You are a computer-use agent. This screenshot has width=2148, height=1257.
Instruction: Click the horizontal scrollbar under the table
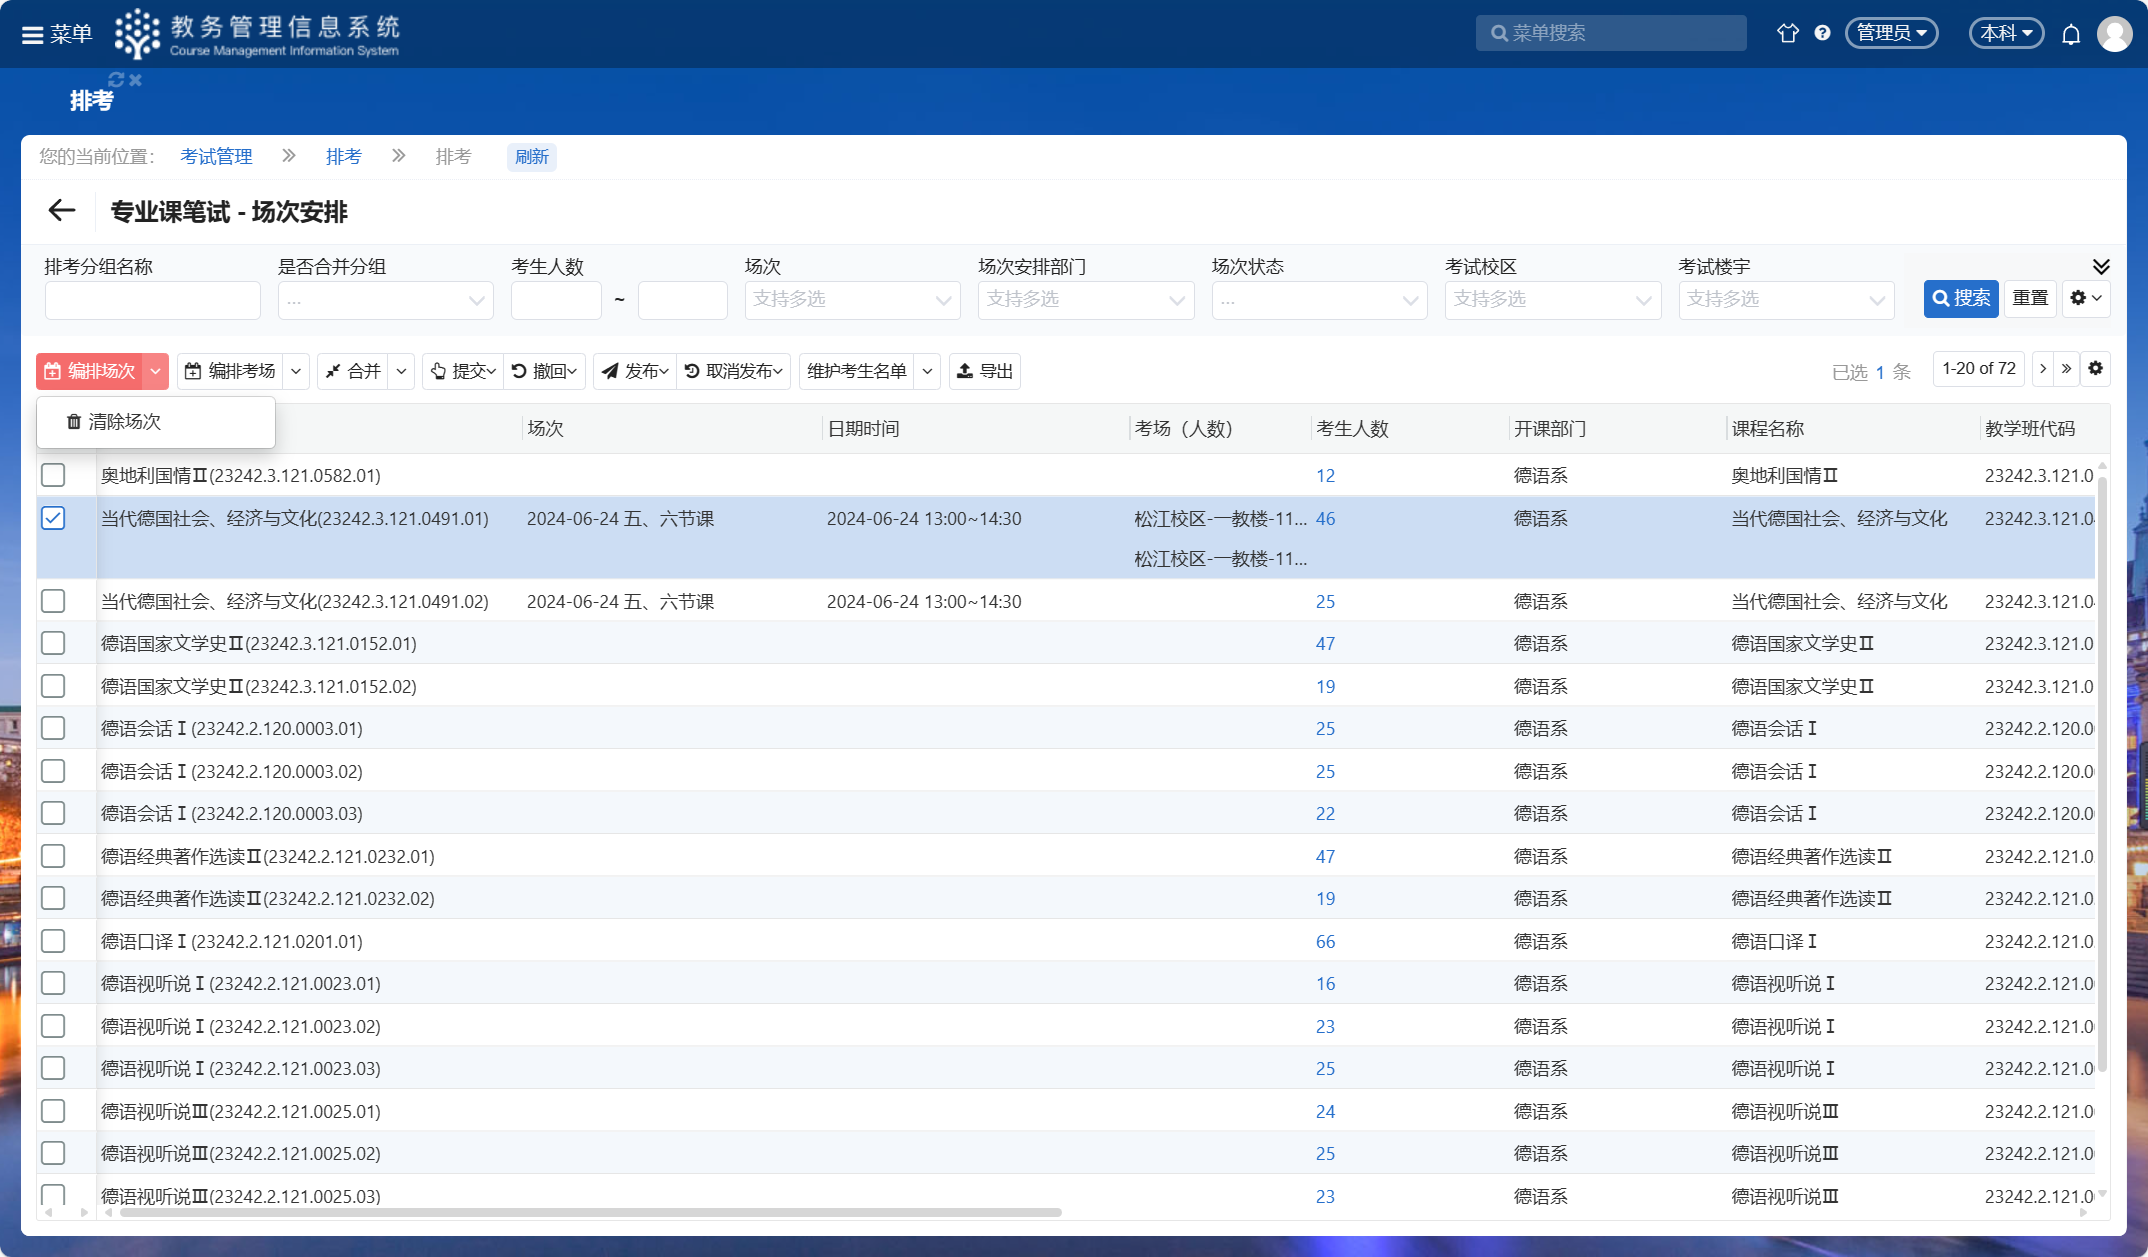point(590,1213)
